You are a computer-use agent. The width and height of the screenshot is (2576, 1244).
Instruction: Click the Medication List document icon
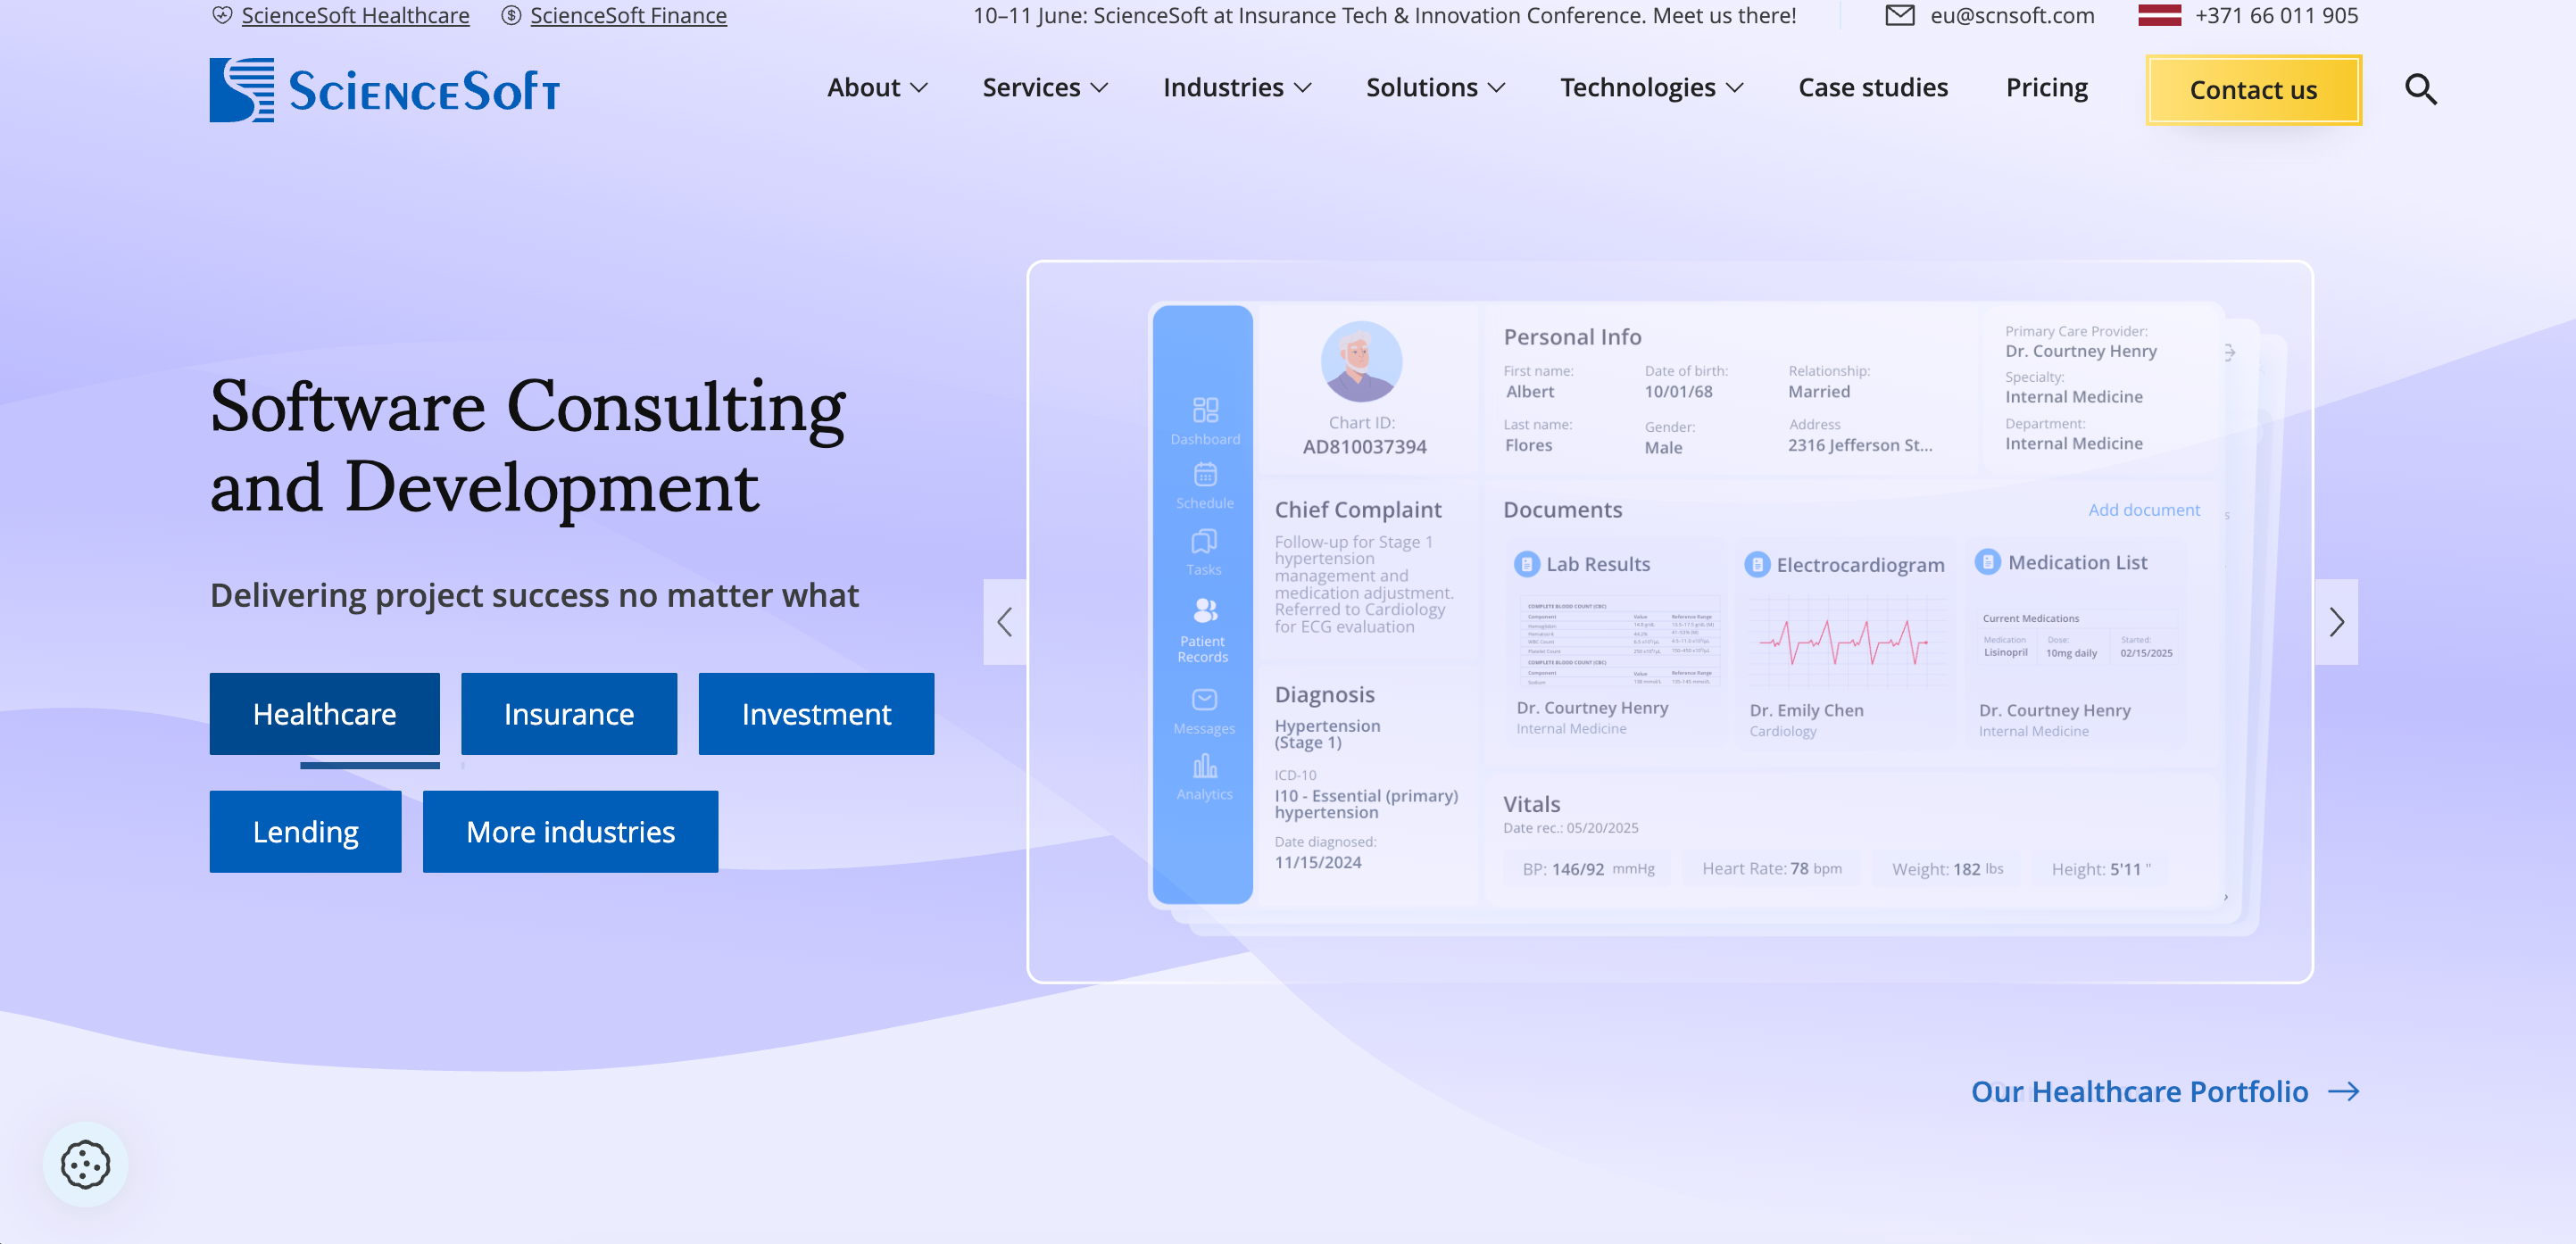point(1988,562)
